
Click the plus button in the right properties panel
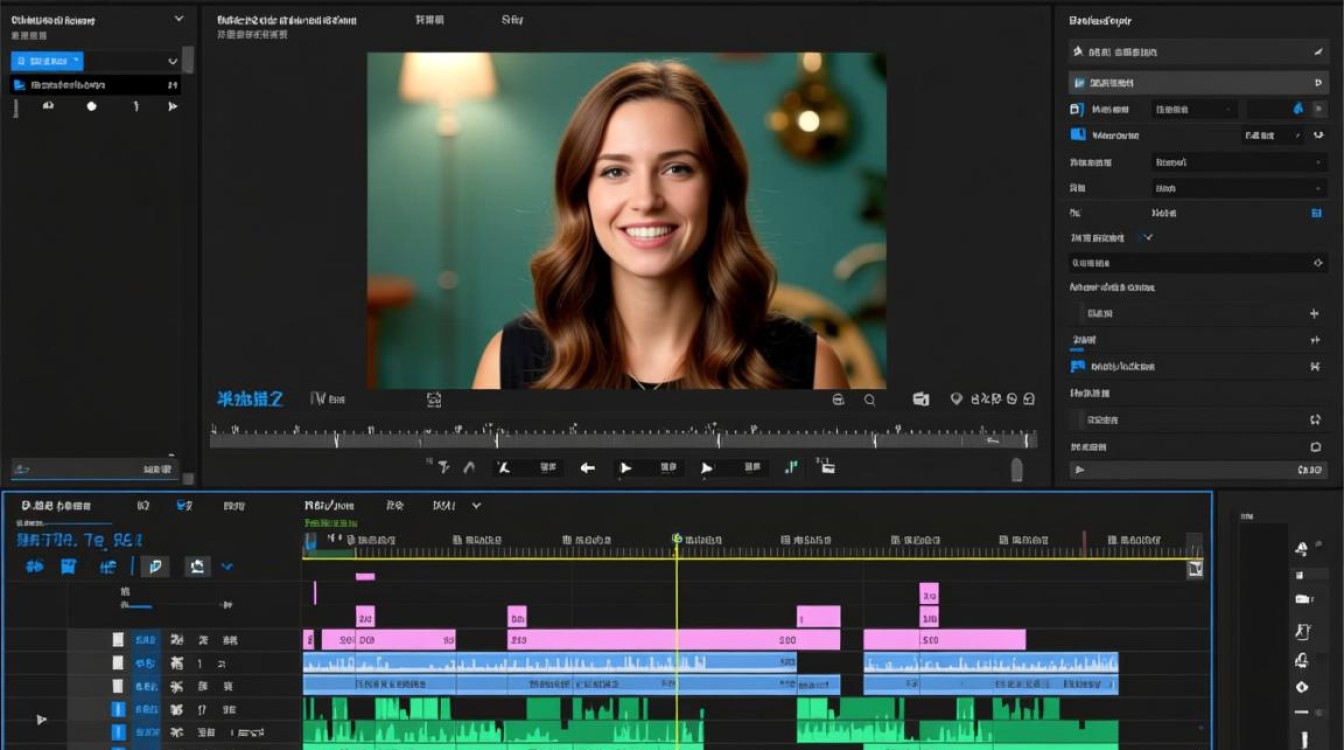point(1315,313)
